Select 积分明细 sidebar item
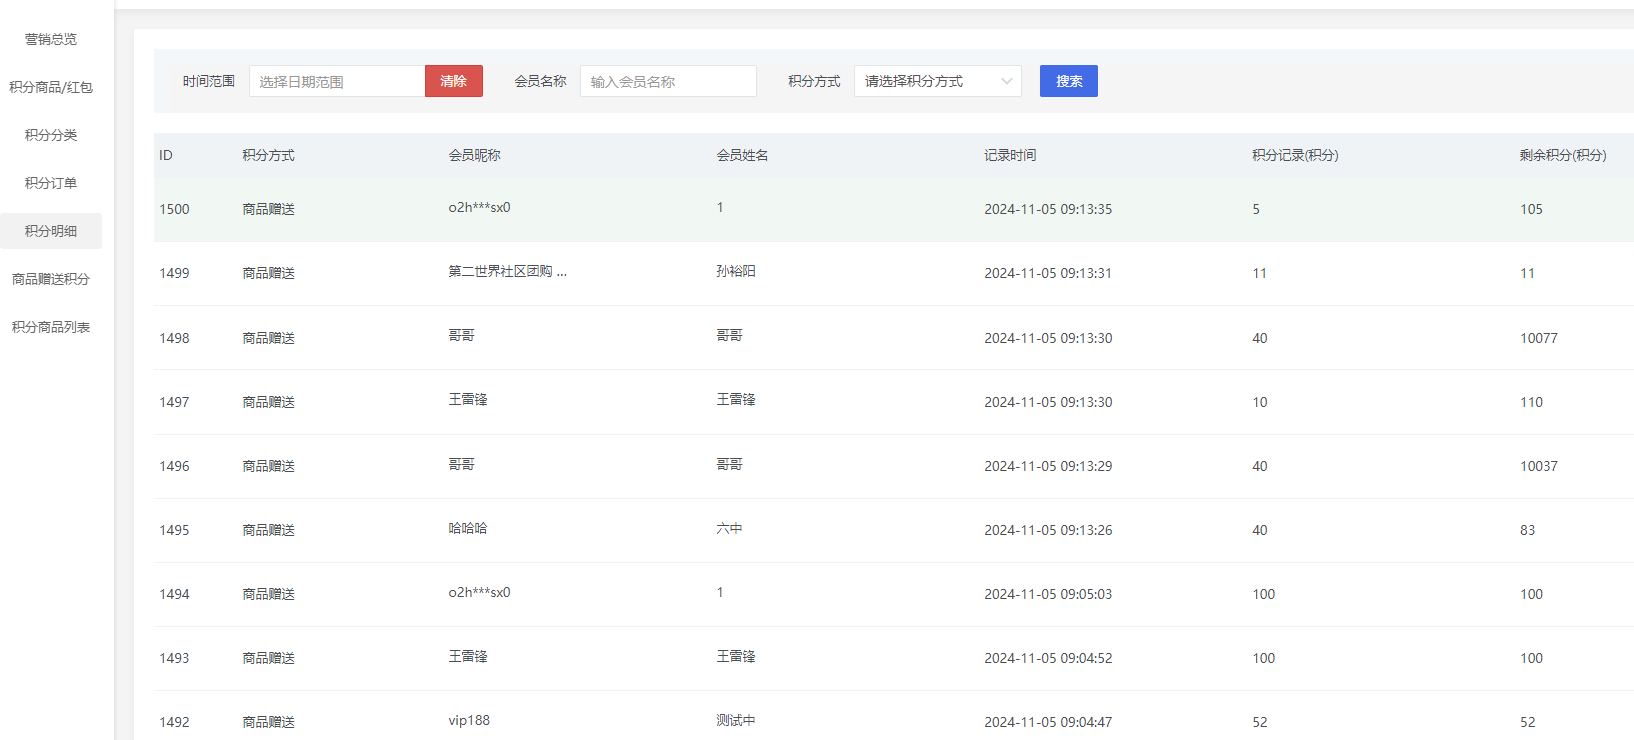The height and width of the screenshot is (740, 1634). (51, 231)
